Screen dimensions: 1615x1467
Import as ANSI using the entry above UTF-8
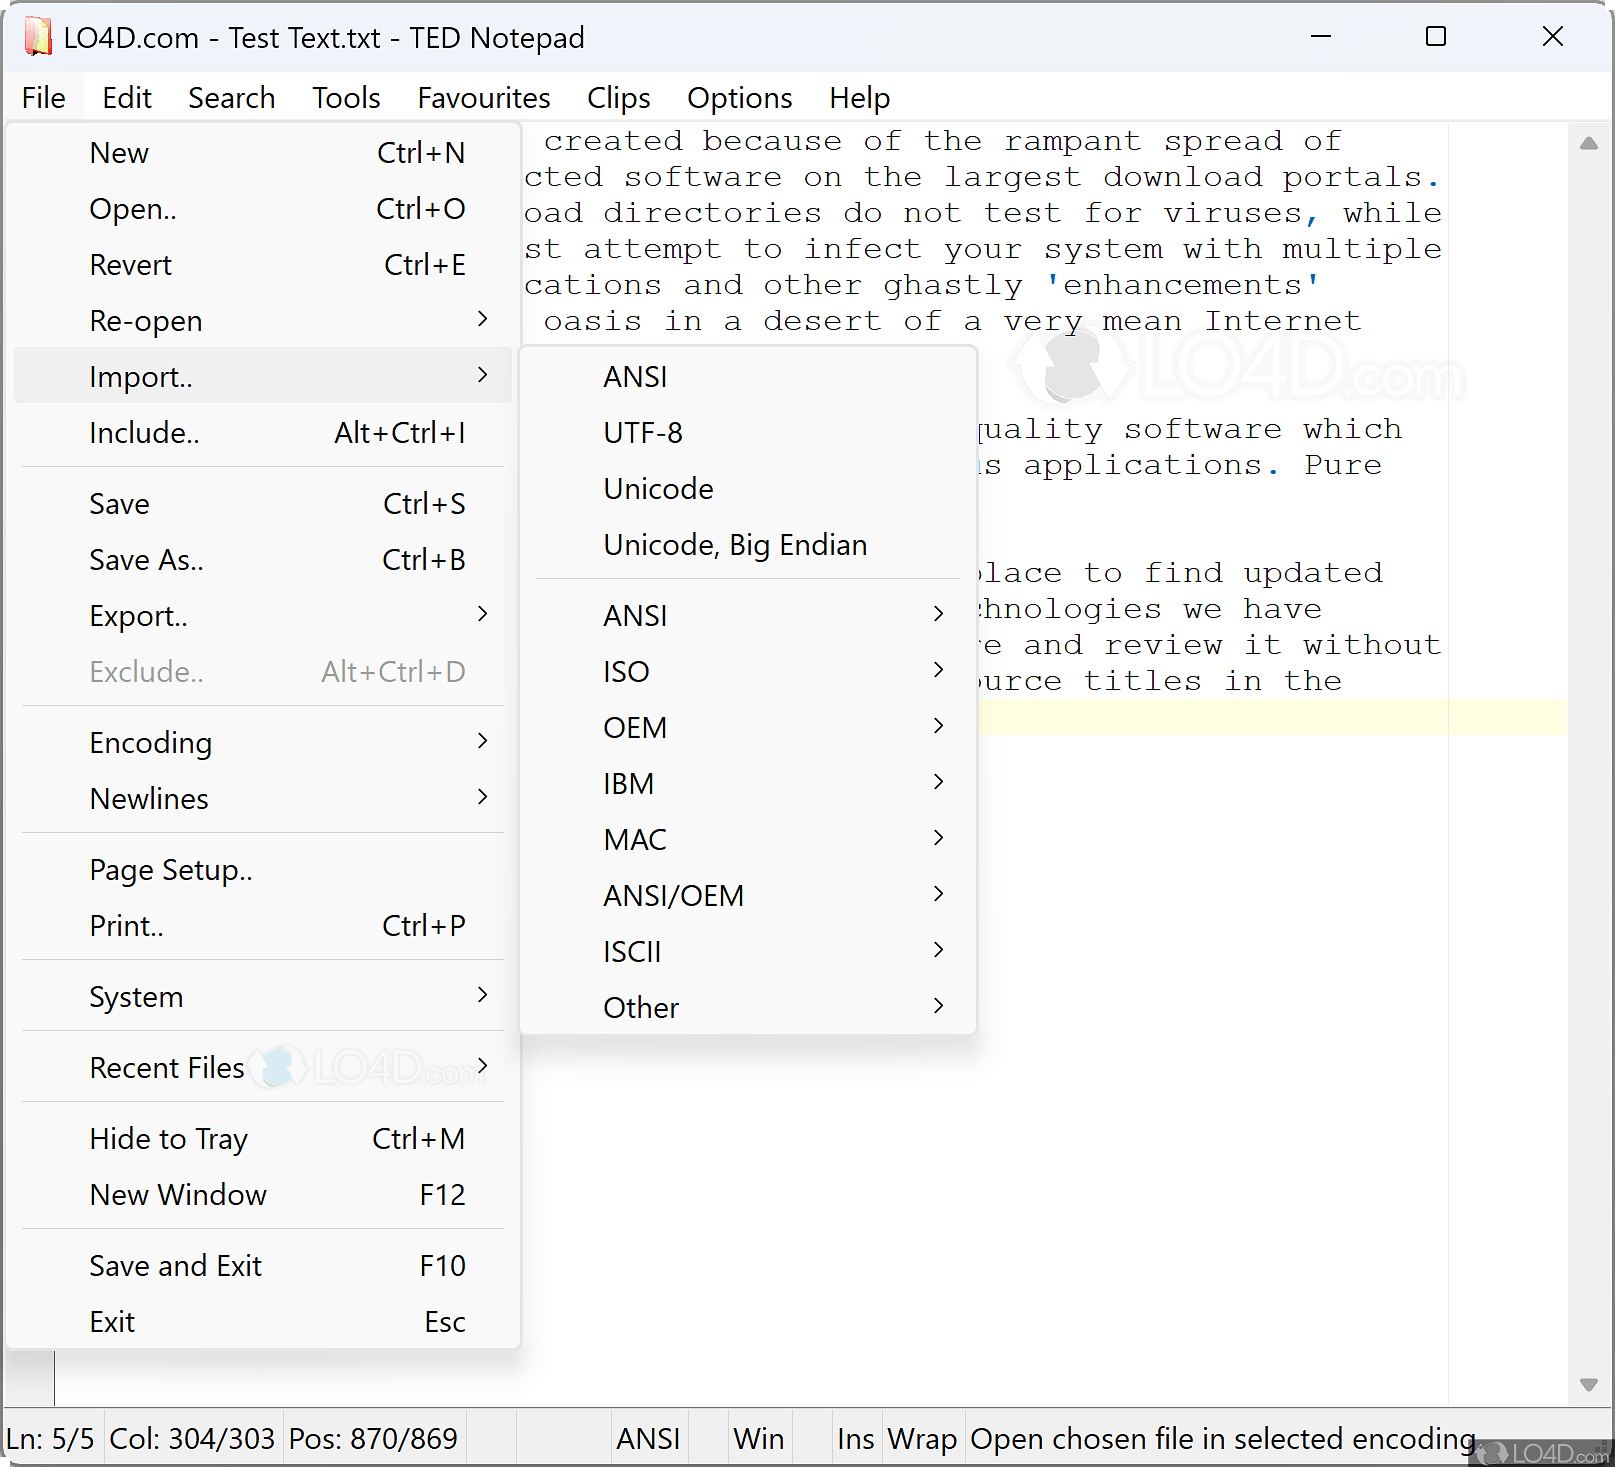point(748,377)
